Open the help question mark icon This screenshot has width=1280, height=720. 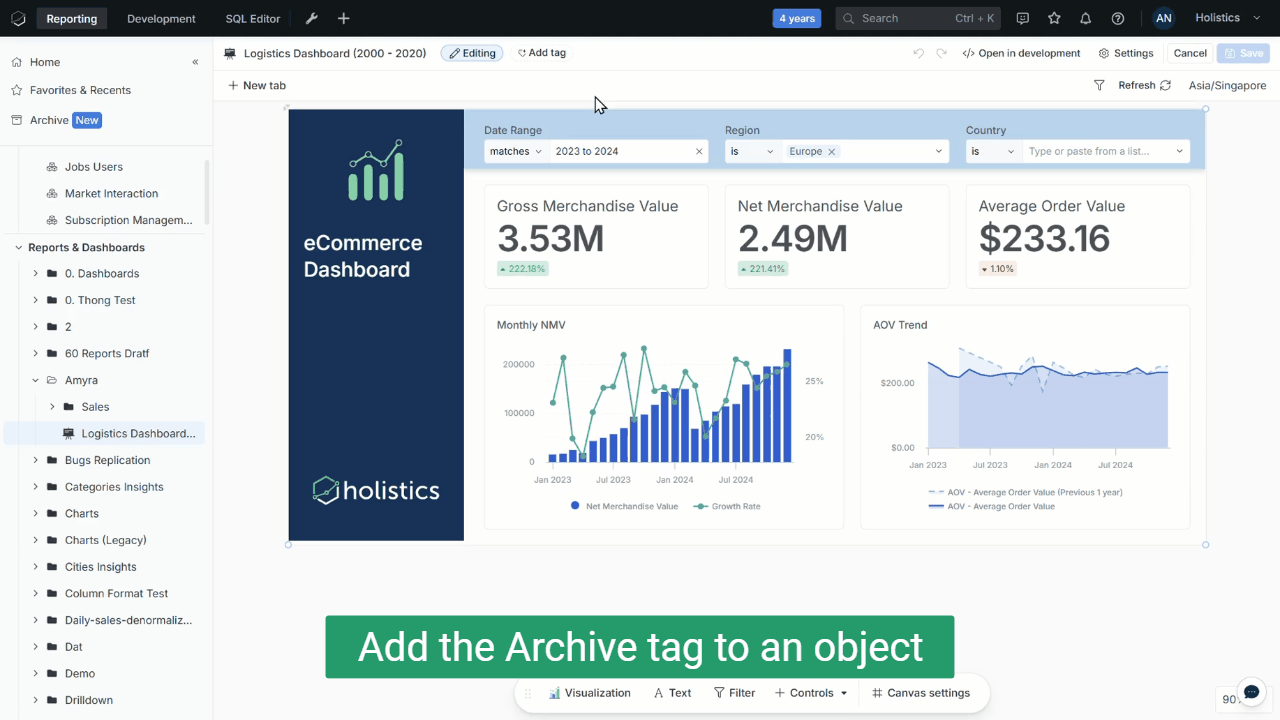pos(1118,19)
